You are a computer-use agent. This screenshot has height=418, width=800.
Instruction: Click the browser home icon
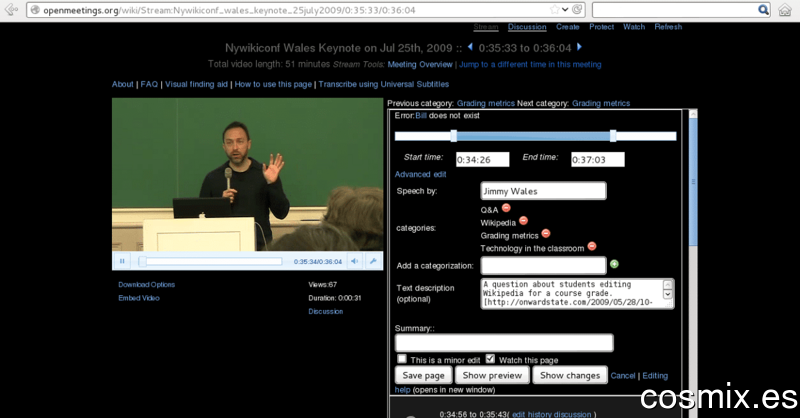785,10
